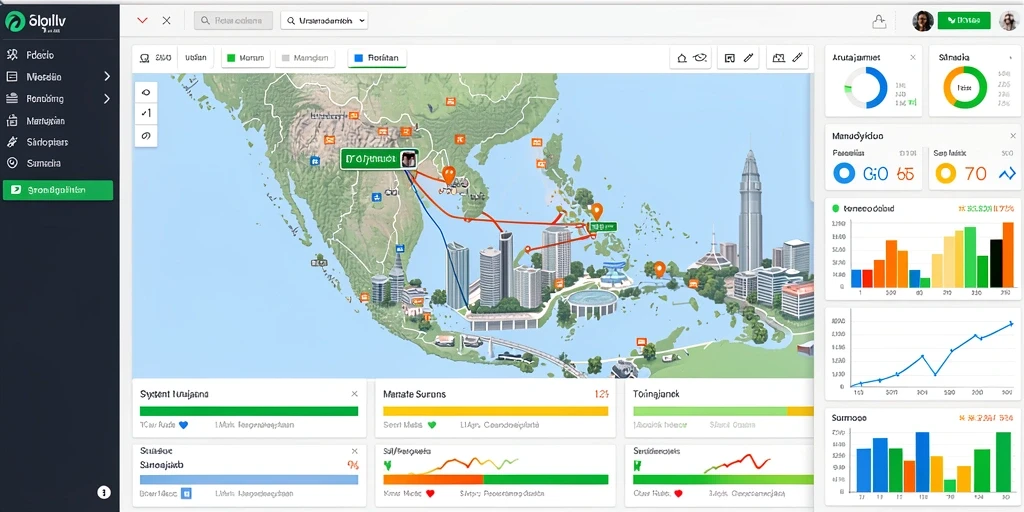Image resolution: width=1024 pixels, height=512 pixels.
Task: Click the full green progress bar in the System card
Action: 249,411
